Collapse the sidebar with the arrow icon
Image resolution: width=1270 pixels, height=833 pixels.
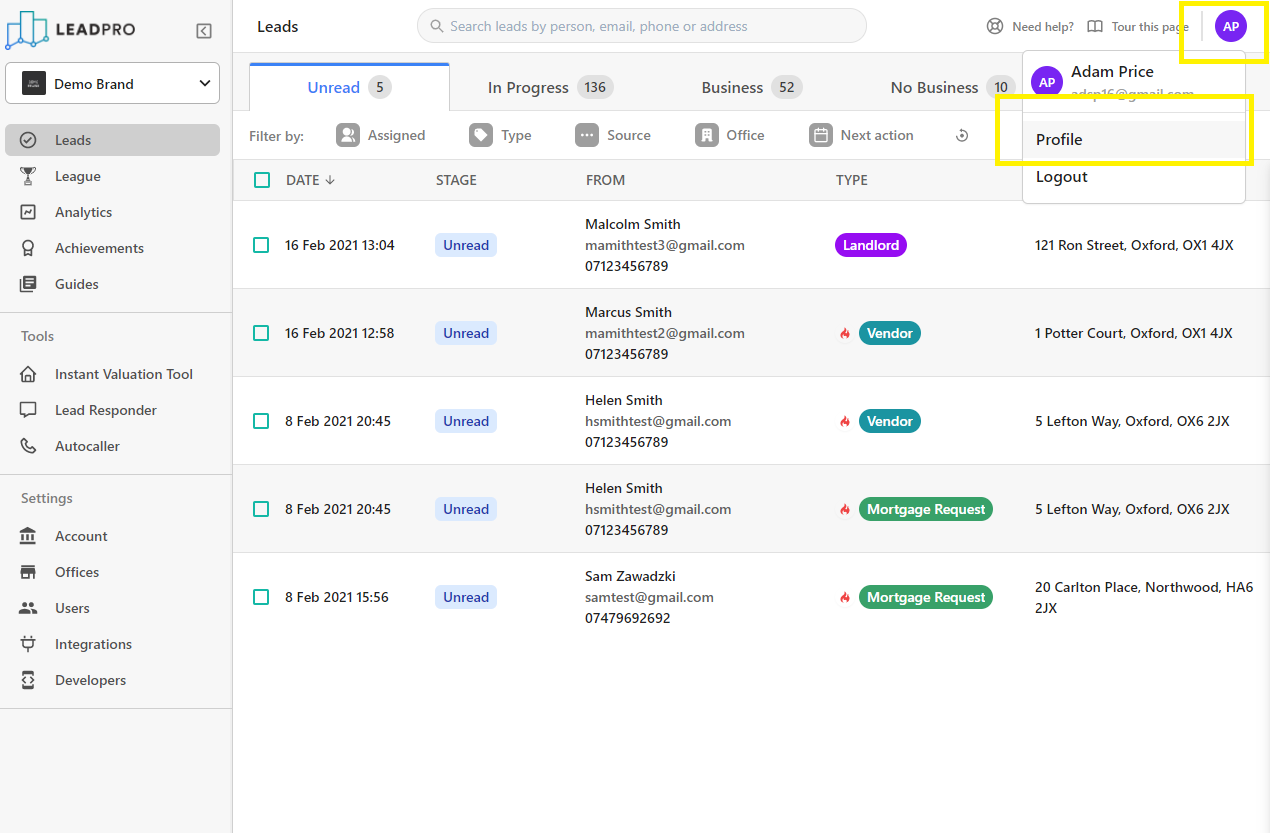[204, 31]
